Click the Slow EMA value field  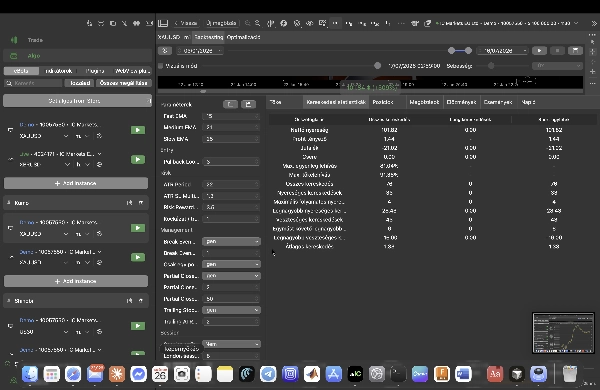pos(231,139)
